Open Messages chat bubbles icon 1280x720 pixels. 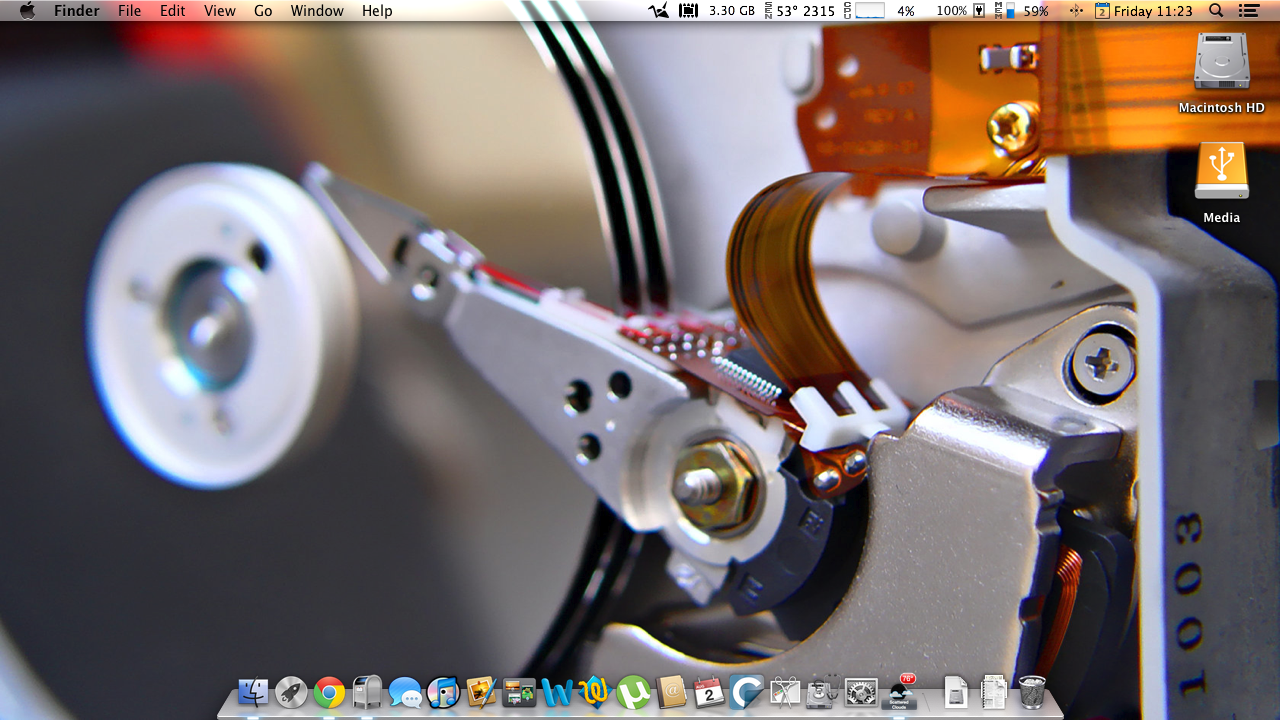[405, 692]
